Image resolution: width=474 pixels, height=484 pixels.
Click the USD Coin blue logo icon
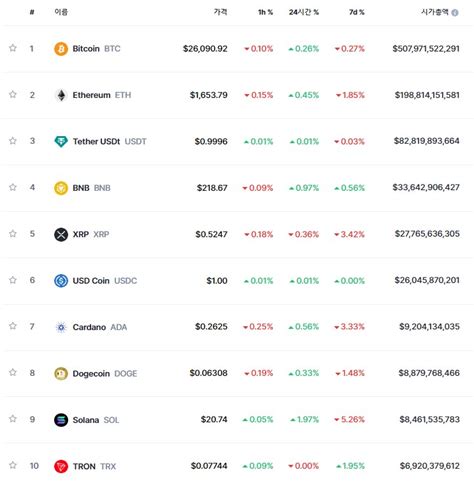point(61,281)
